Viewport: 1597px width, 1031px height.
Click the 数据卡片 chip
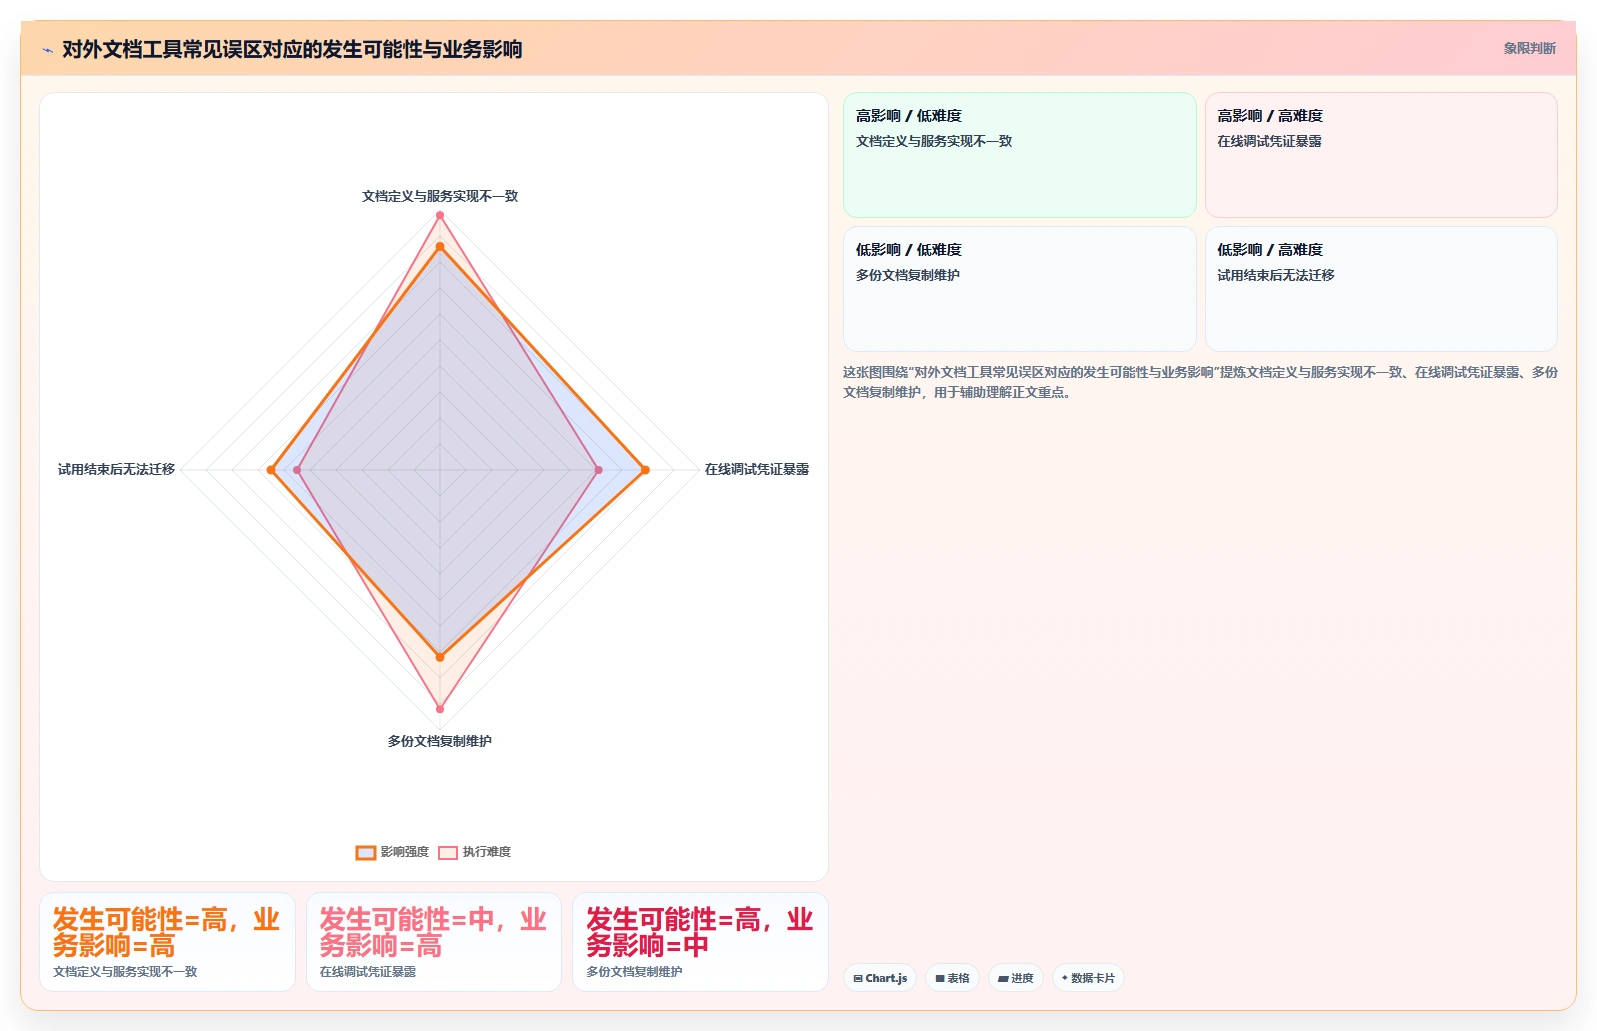click(1088, 978)
